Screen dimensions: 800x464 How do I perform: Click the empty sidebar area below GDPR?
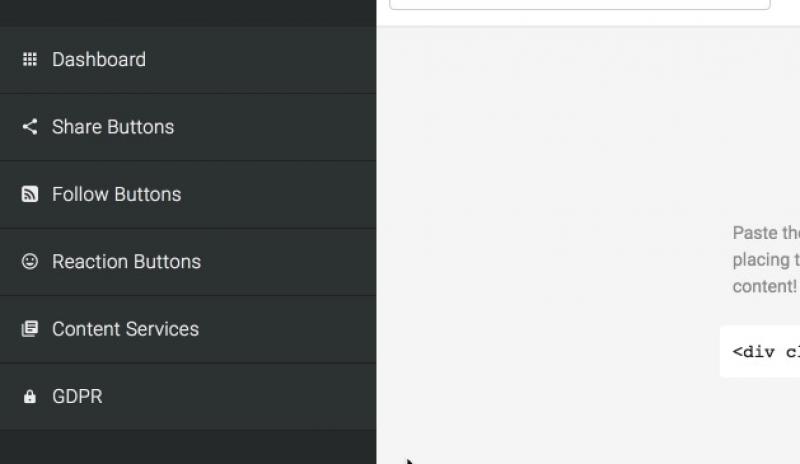pos(188,447)
